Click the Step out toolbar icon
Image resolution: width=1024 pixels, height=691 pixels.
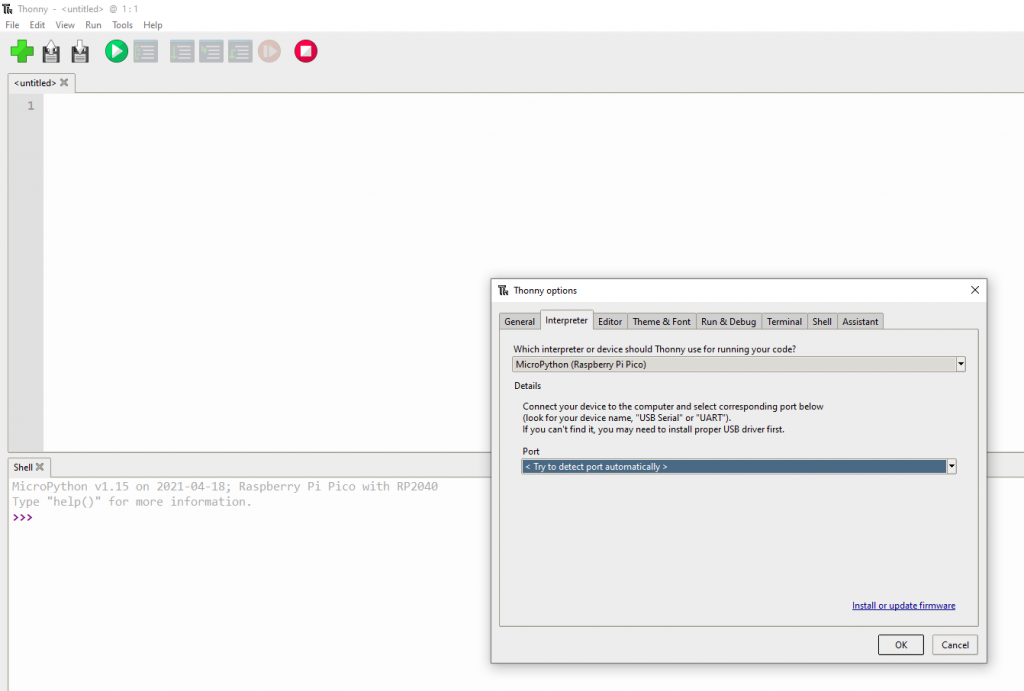[x=240, y=51]
